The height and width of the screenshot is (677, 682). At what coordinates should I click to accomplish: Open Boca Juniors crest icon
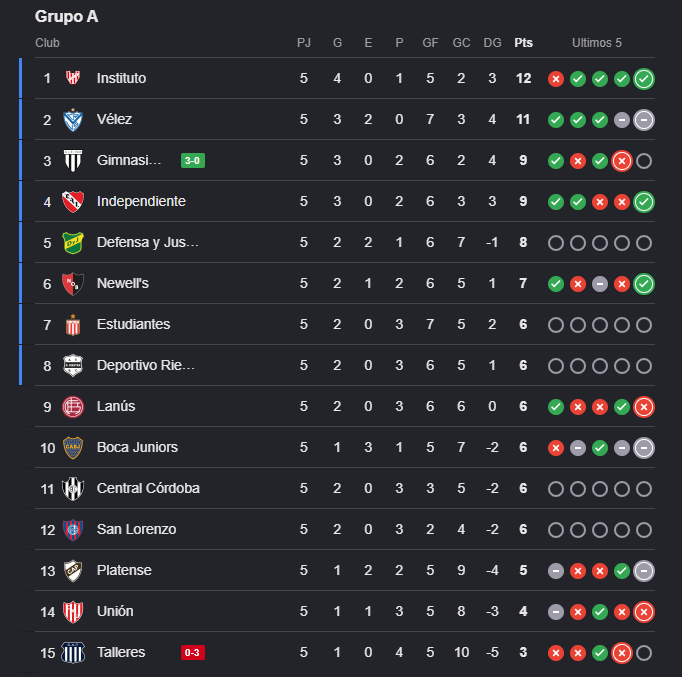73,447
